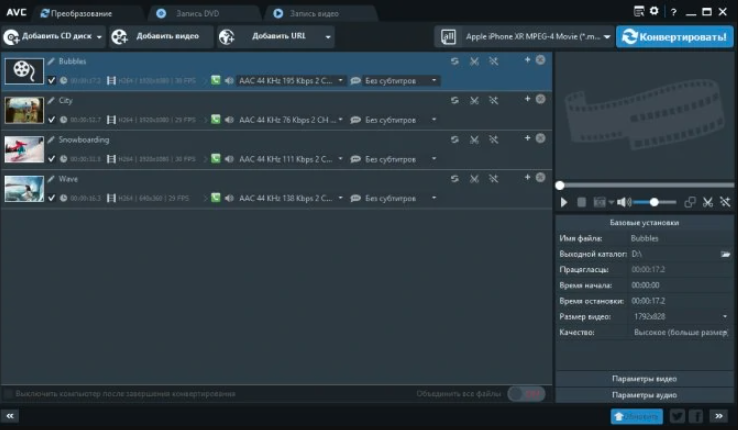Switch to the Запись видео tab
This screenshot has width=738, height=430.
point(320,13)
